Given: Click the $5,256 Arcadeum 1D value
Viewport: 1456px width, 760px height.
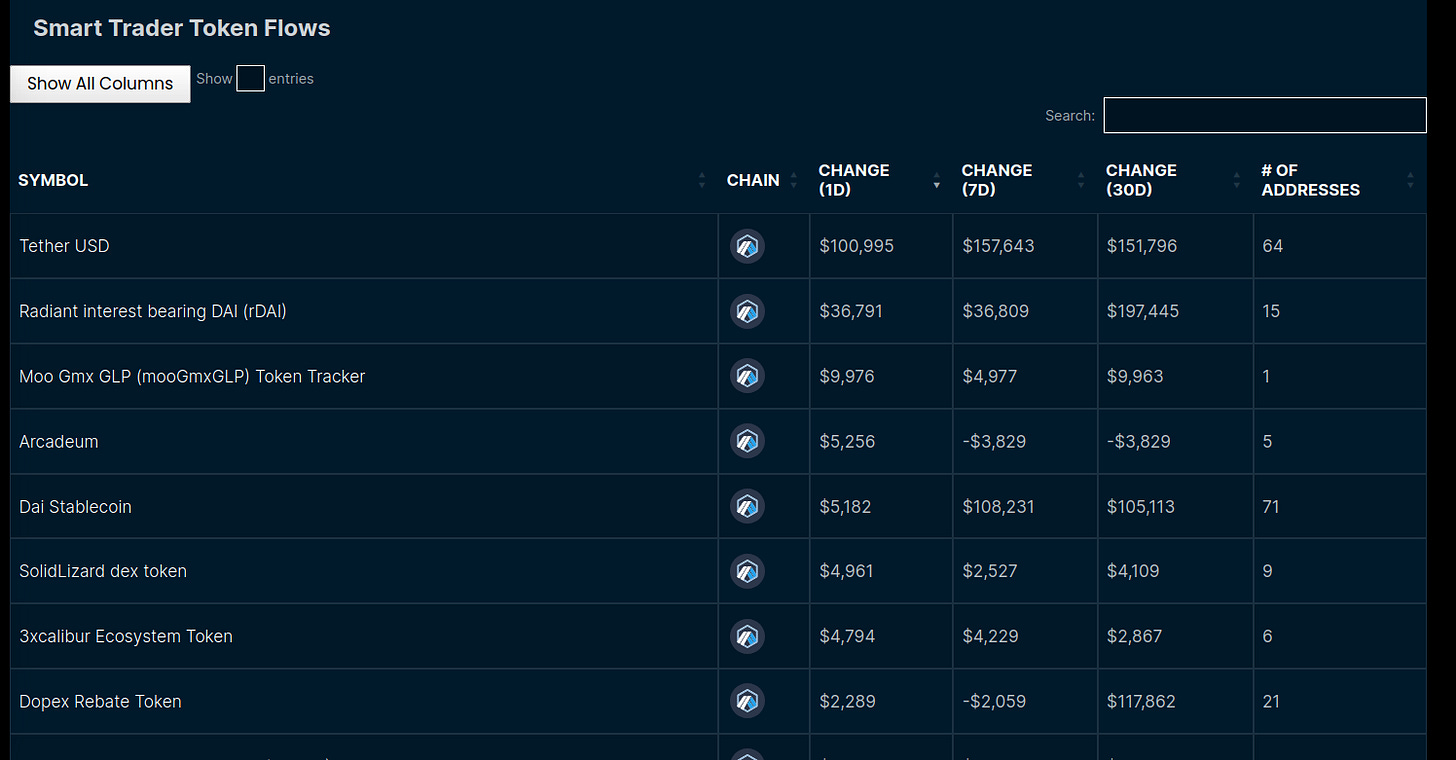Looking at the screenshot, I should pos(847,441).
